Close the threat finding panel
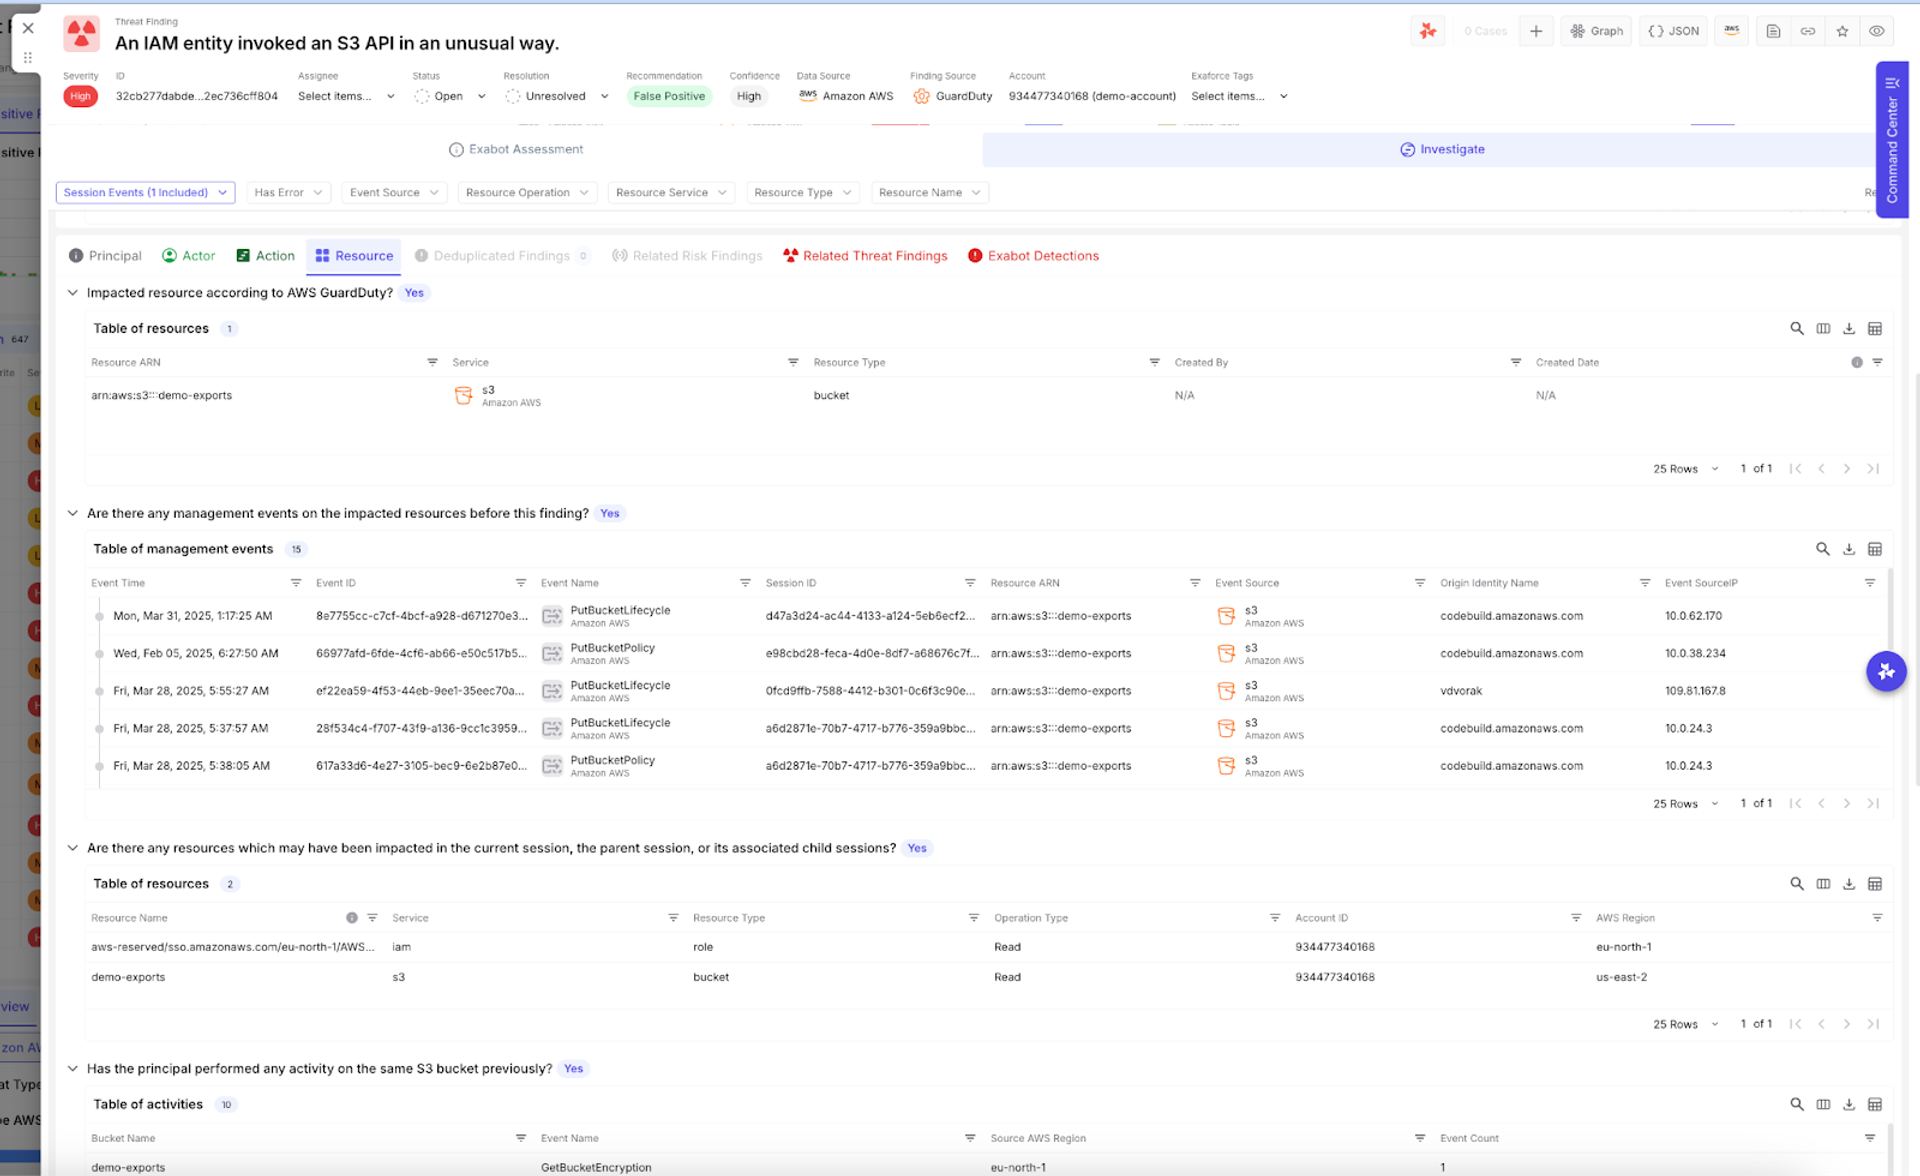Image resolution: width=1920 pixels, height=1176 pixels. [28, 28]
